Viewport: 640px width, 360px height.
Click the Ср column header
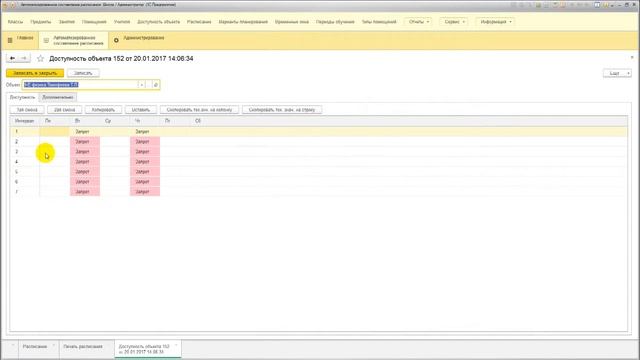click(115, 121)
